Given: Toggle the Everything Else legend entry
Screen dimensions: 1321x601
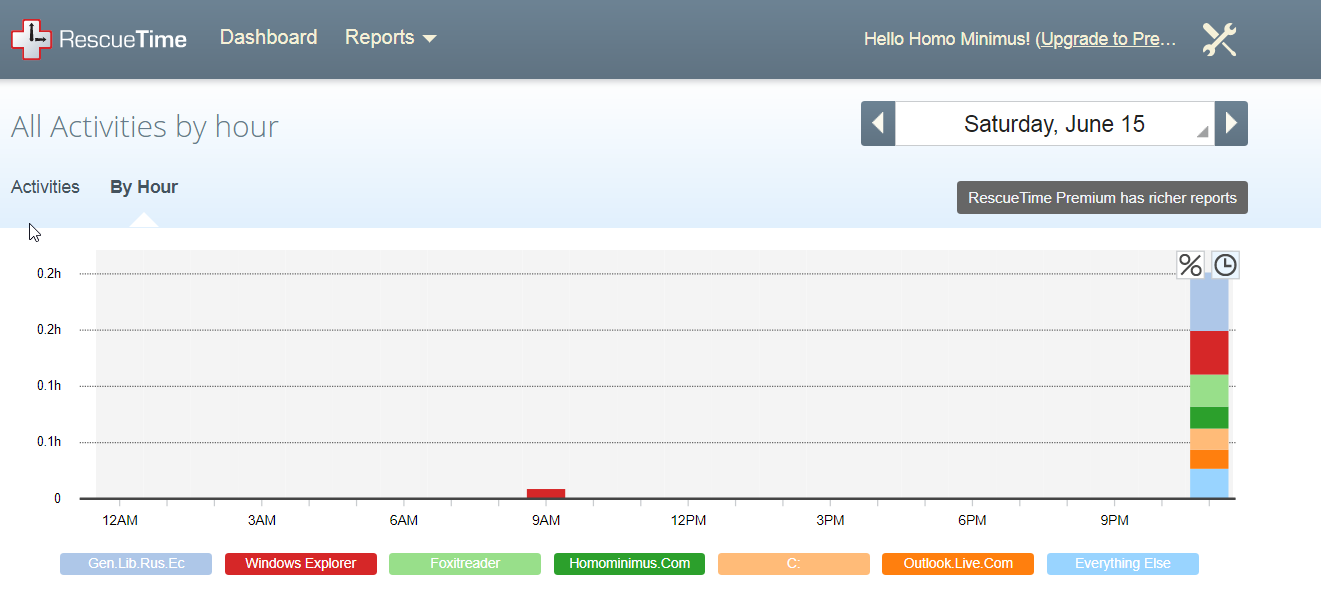Looking at the screenshot, I should coord(1123,564).
